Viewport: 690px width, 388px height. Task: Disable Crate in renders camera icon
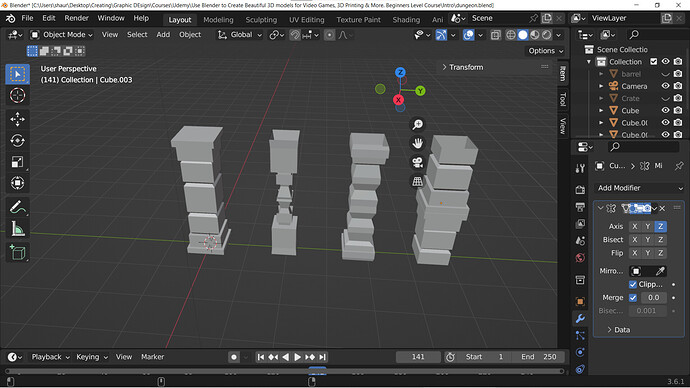tap(678, 98)
